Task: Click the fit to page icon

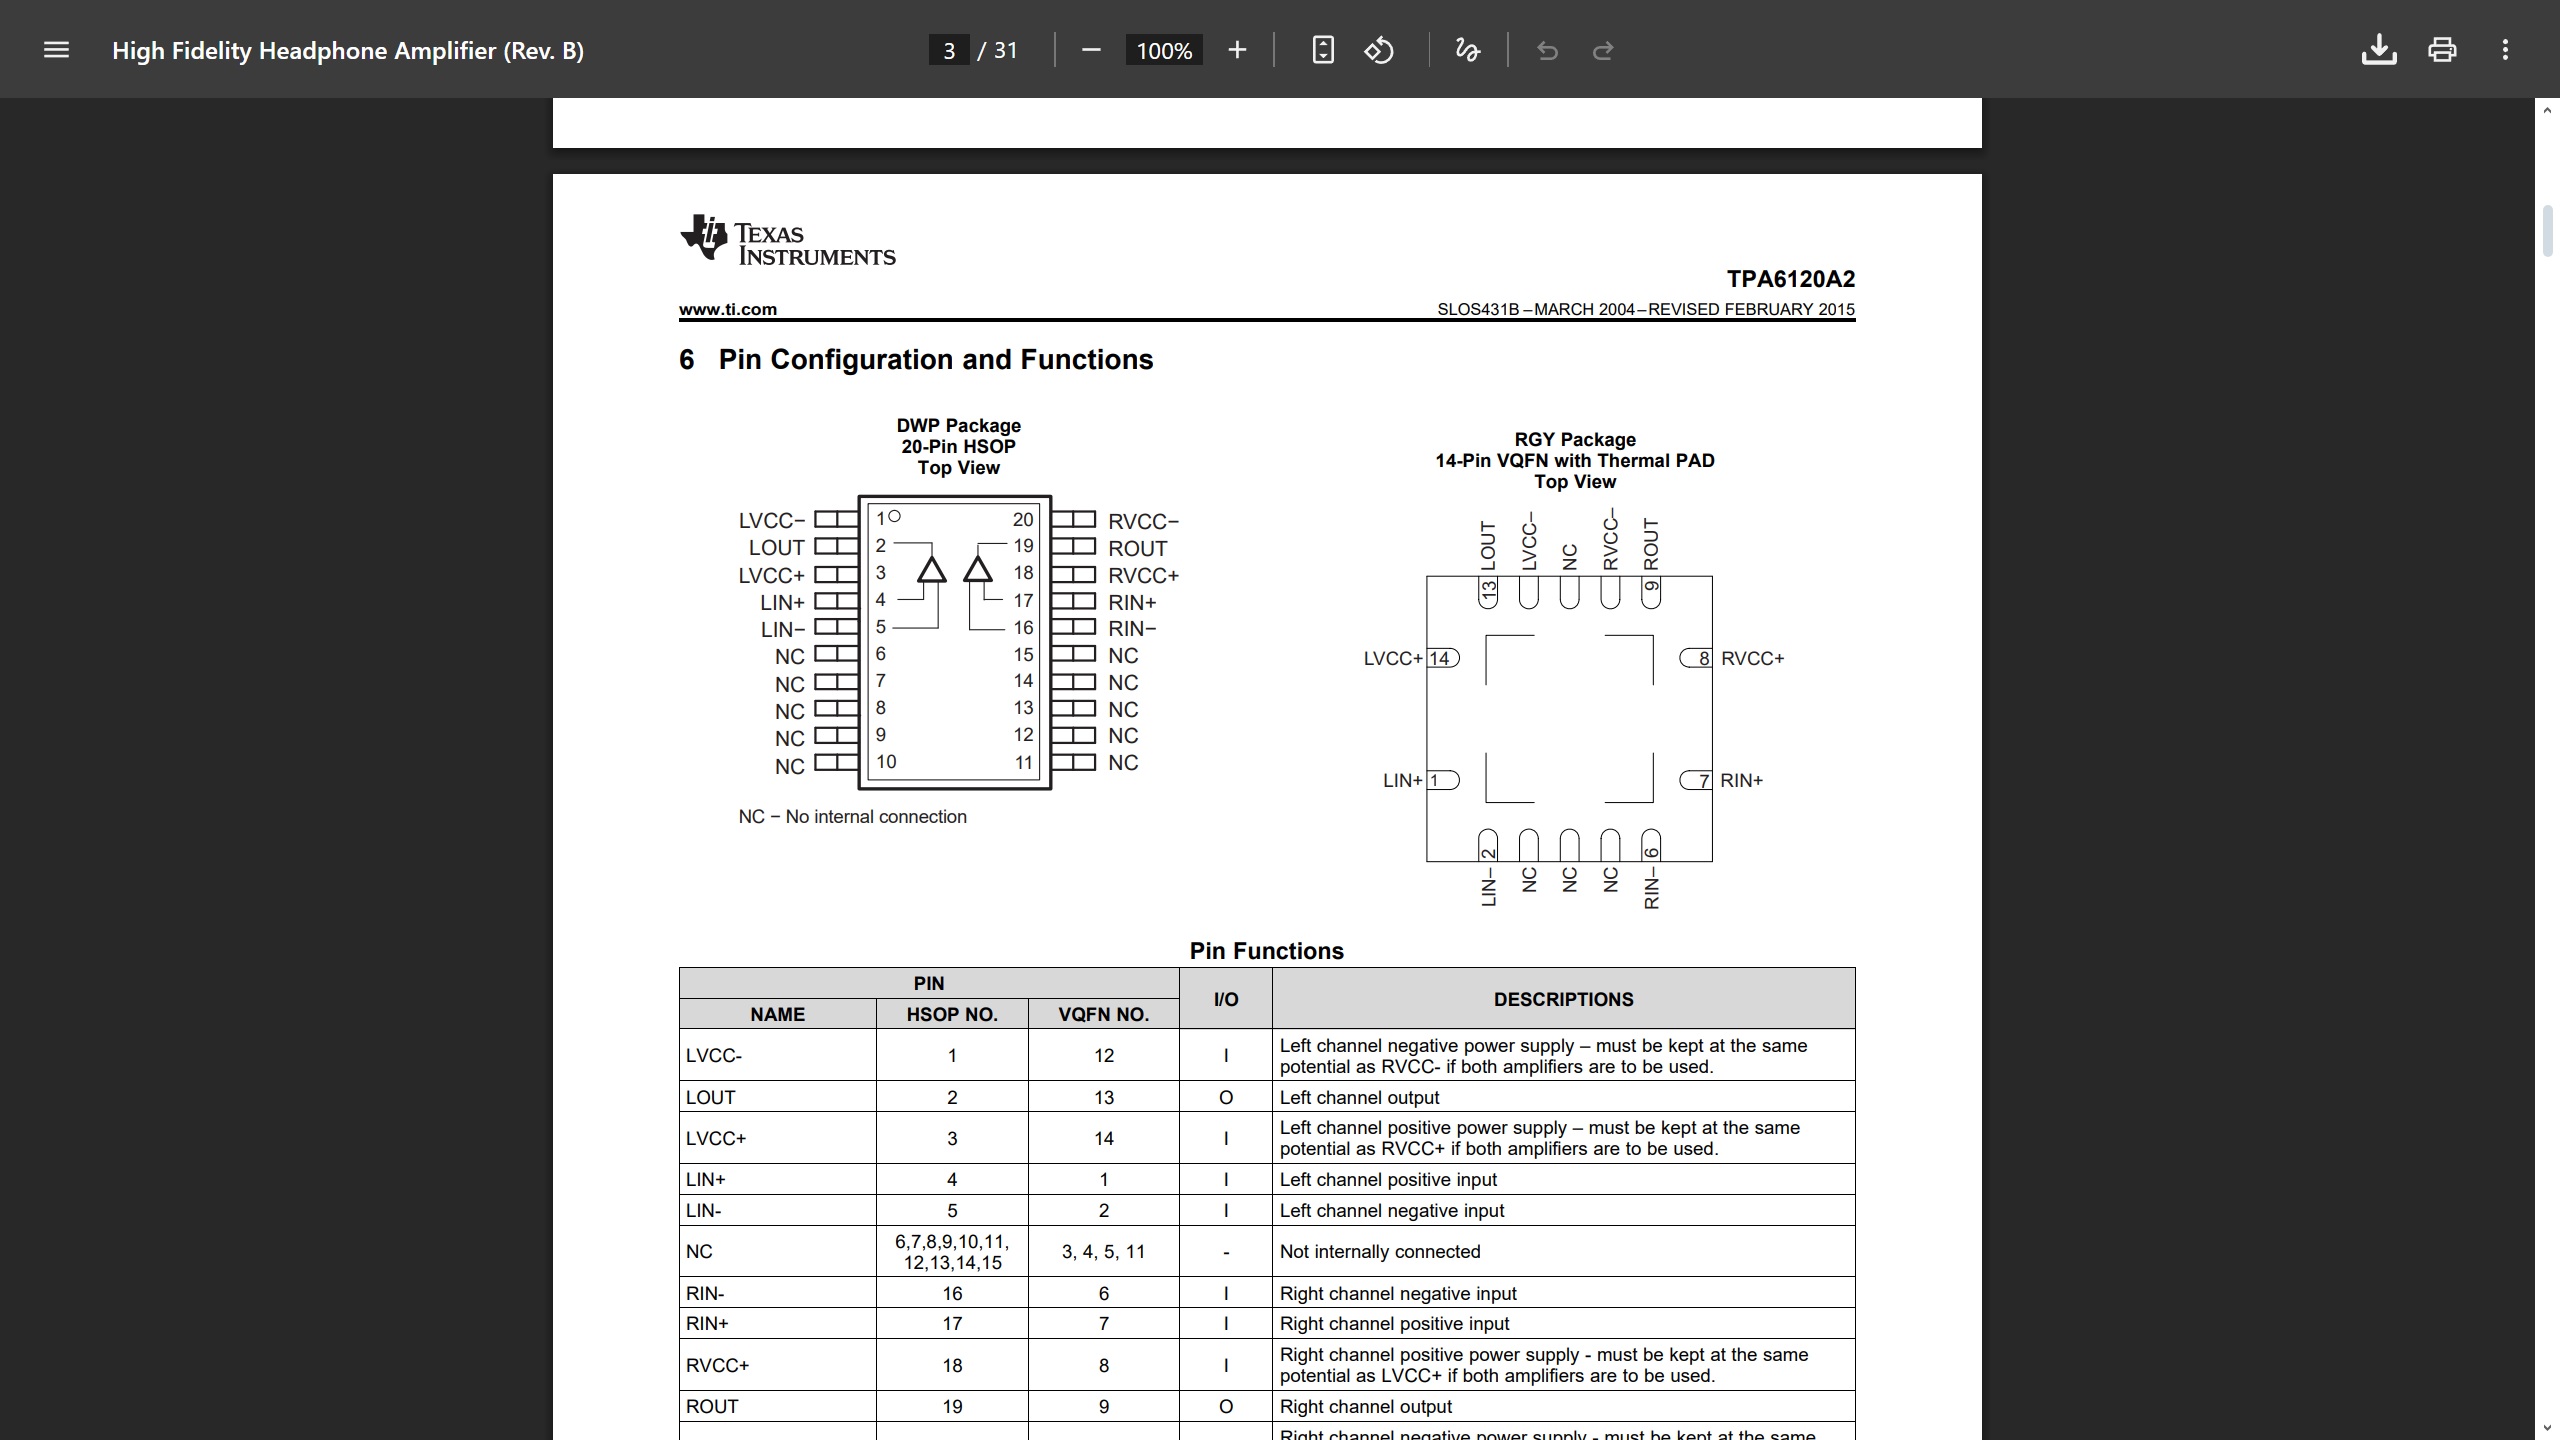Action: pos(1323,50)
